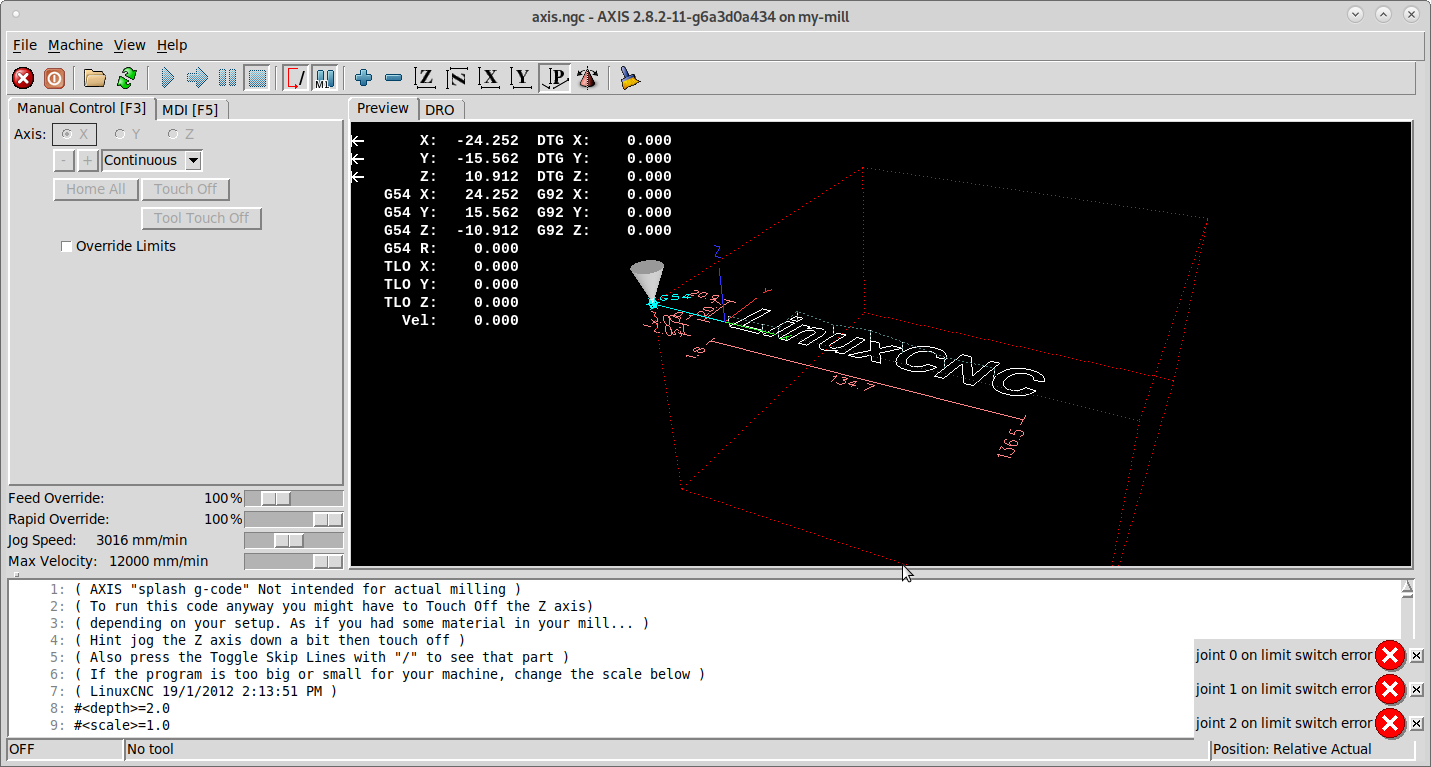The height and width of the screenshot is (767, 1431).
Task: Select axis Z radio button
Action: click(x=181, y=134)
